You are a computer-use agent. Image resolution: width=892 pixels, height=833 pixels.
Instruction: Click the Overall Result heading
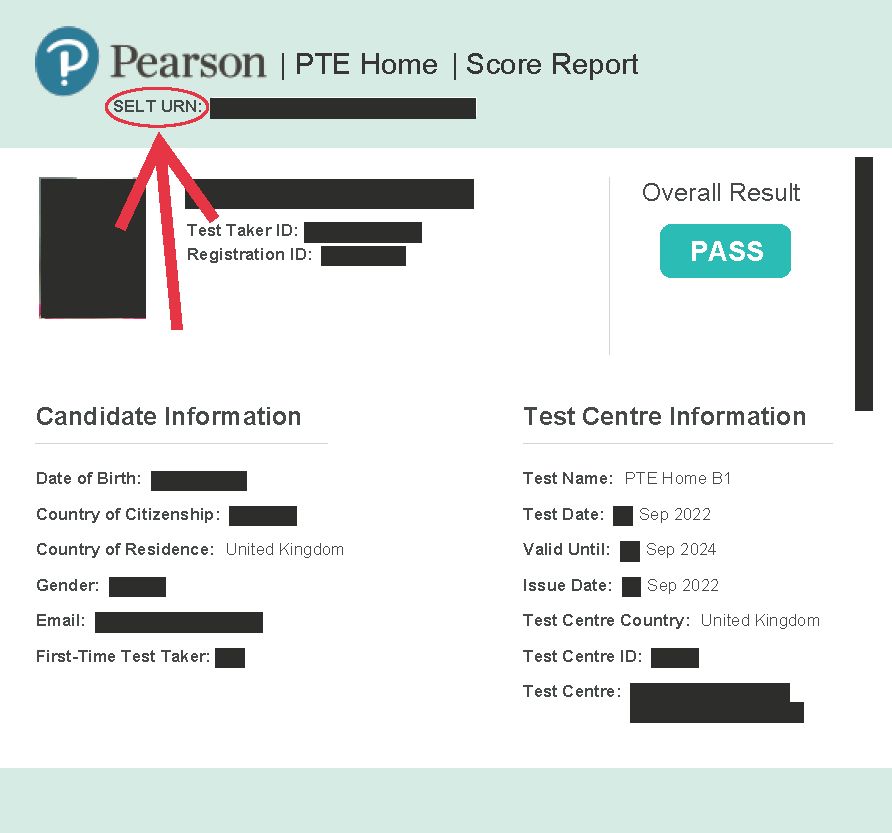pos(721,192)
